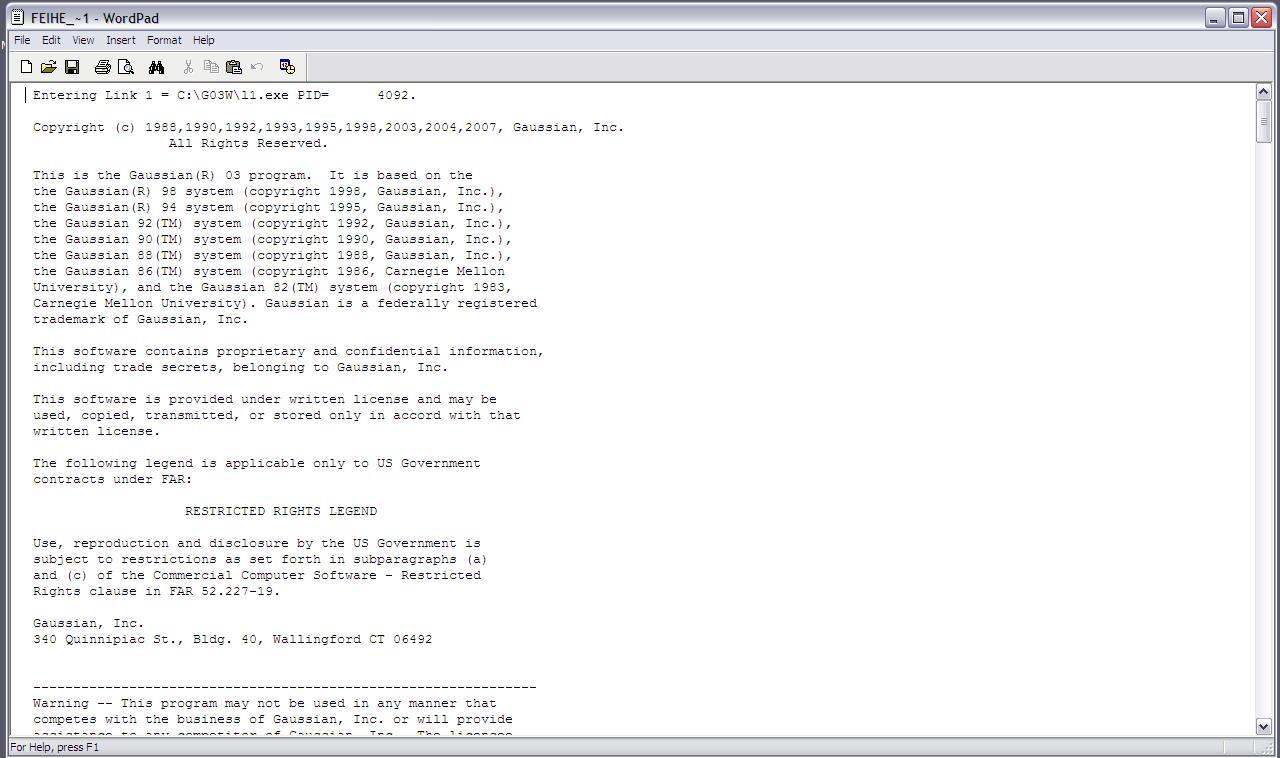The width and height of the screenshot is (1280, 758).
Task: Click the line "This software is provided under written license"
Action: [264, 399]
